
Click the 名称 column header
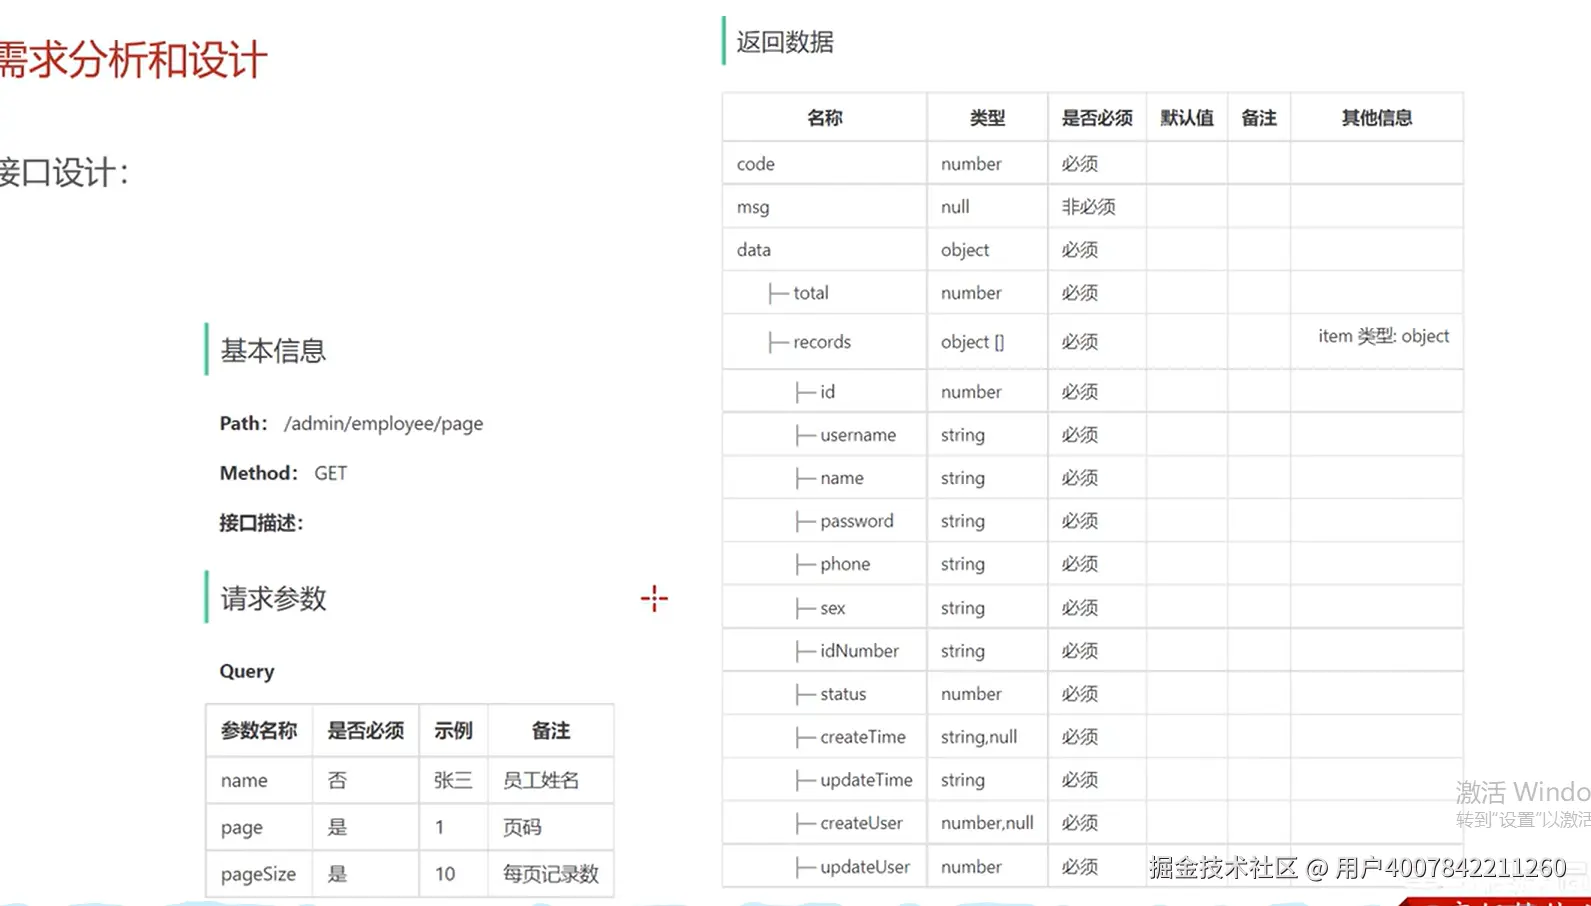[824, 118]
